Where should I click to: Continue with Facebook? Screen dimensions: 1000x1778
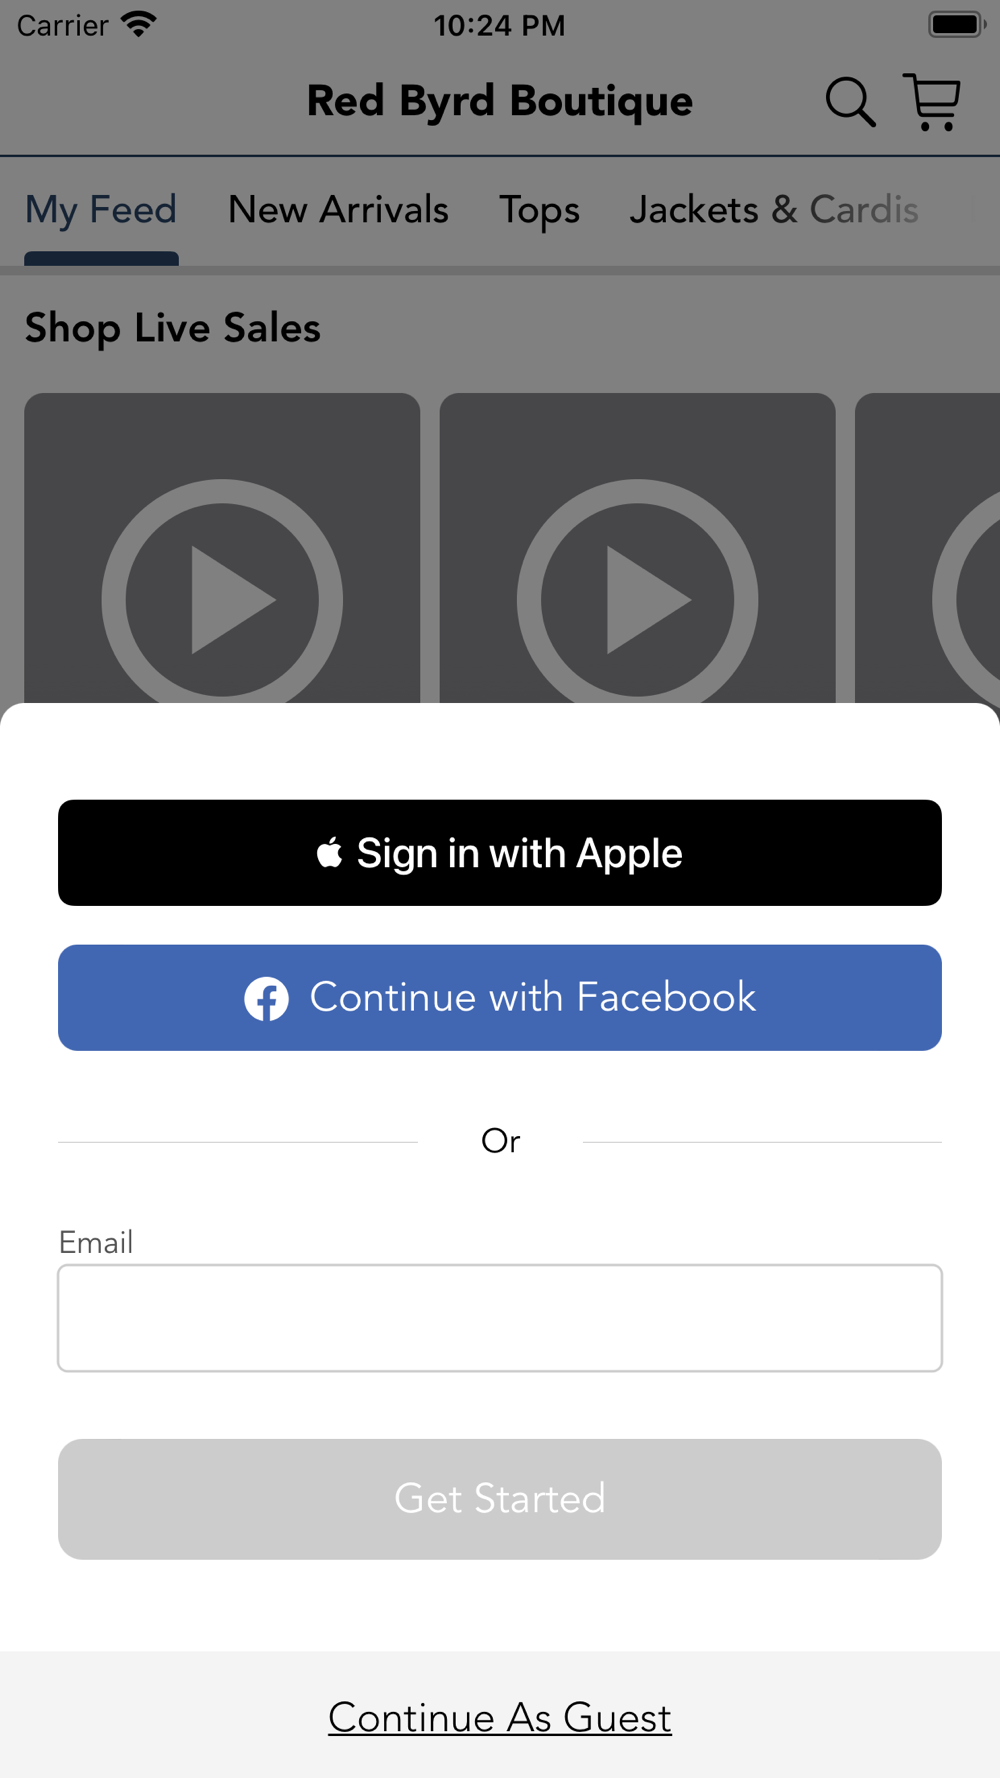coord(500,998)
